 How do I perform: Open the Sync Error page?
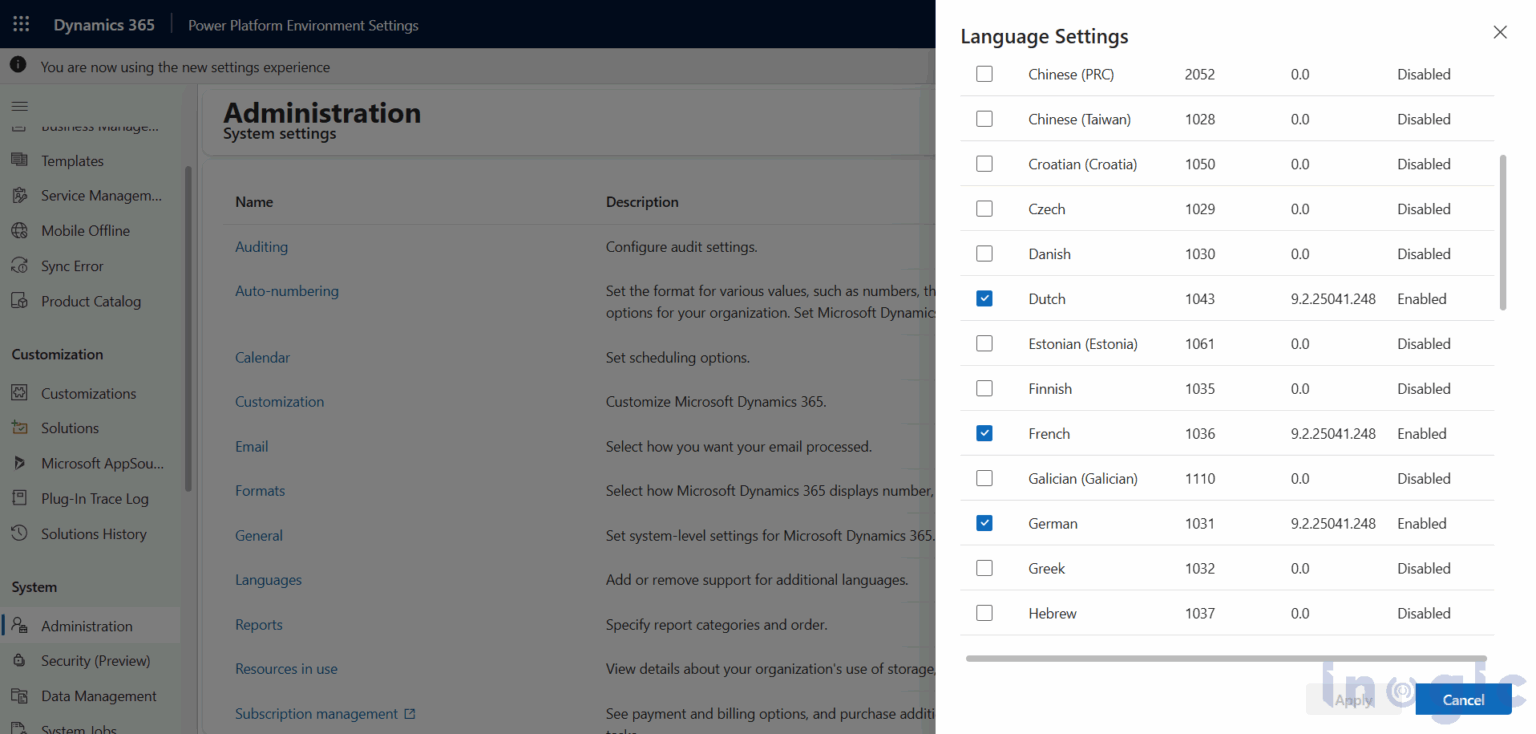pyautogui.click(x=70, y=265)
